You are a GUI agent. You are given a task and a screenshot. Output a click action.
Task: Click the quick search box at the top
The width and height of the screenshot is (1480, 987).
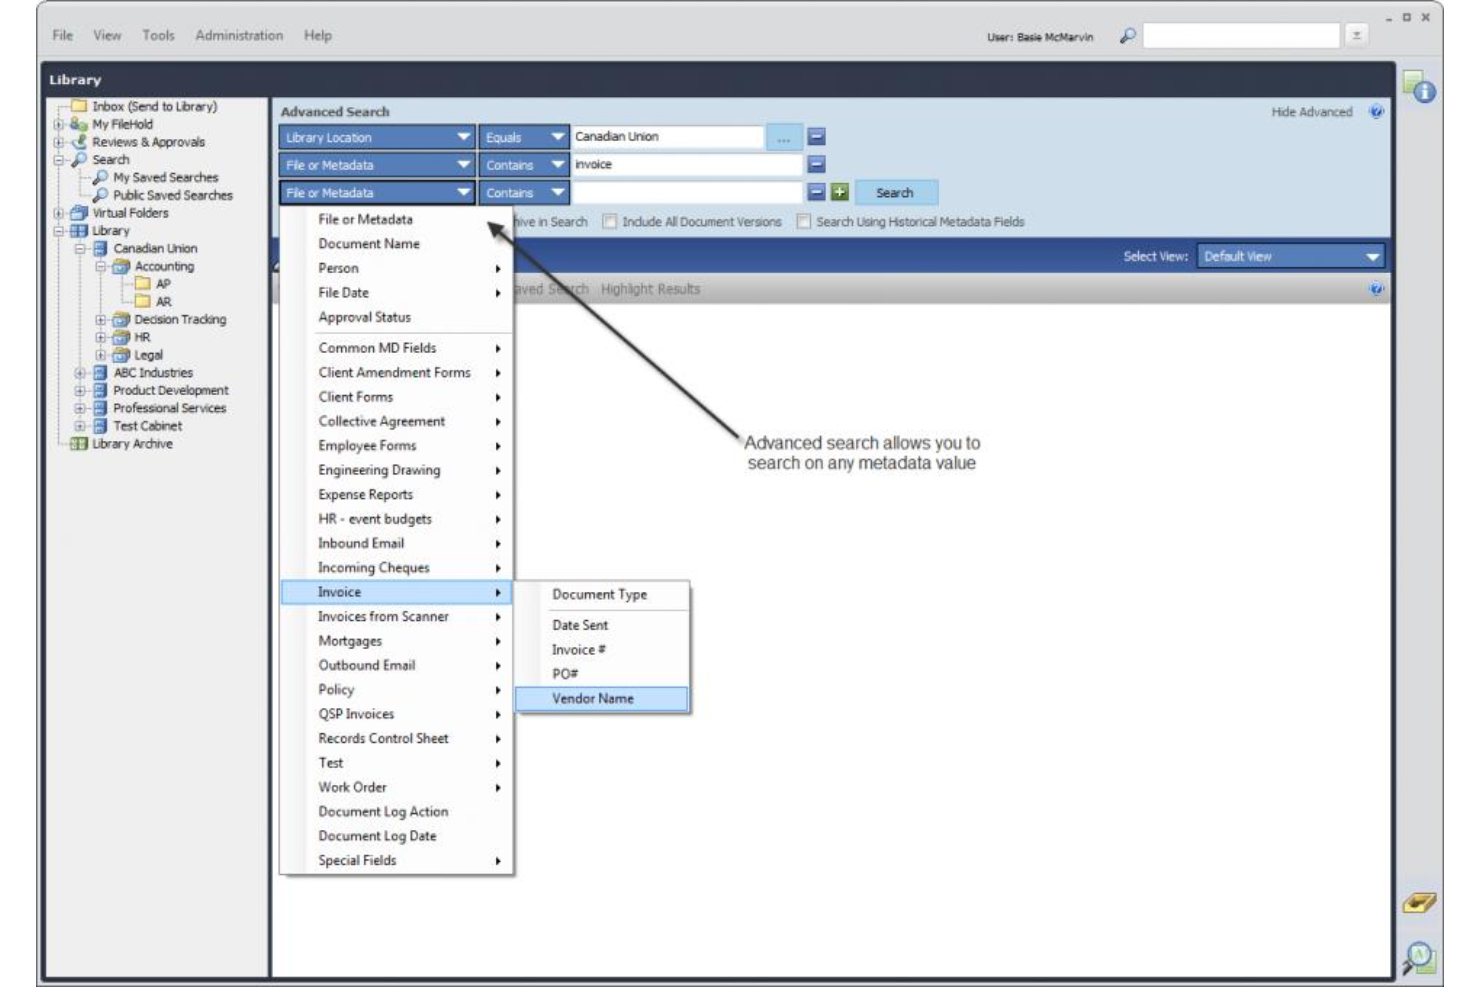coord(1240,36)
